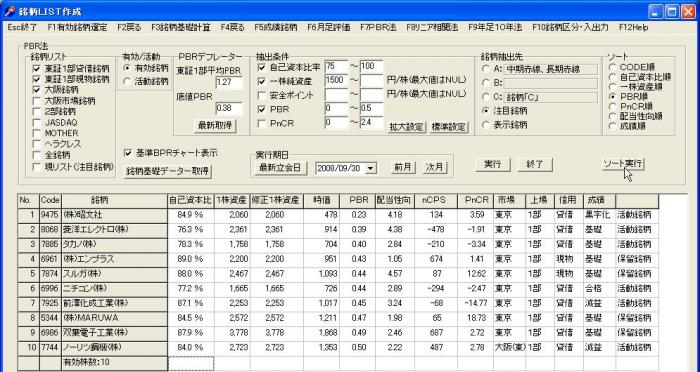Click ソート実行 button

pos(623,163)
